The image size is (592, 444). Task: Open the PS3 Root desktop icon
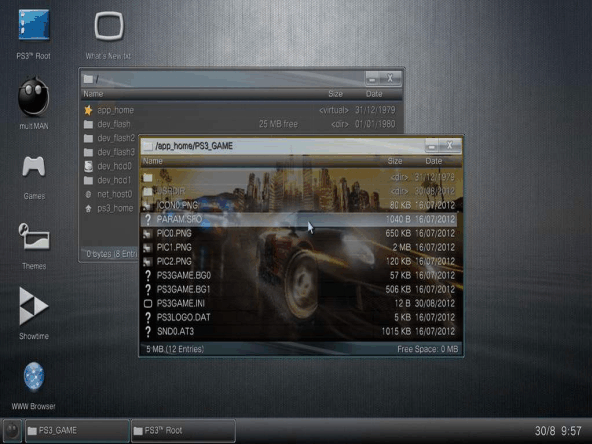click(34, 25)
